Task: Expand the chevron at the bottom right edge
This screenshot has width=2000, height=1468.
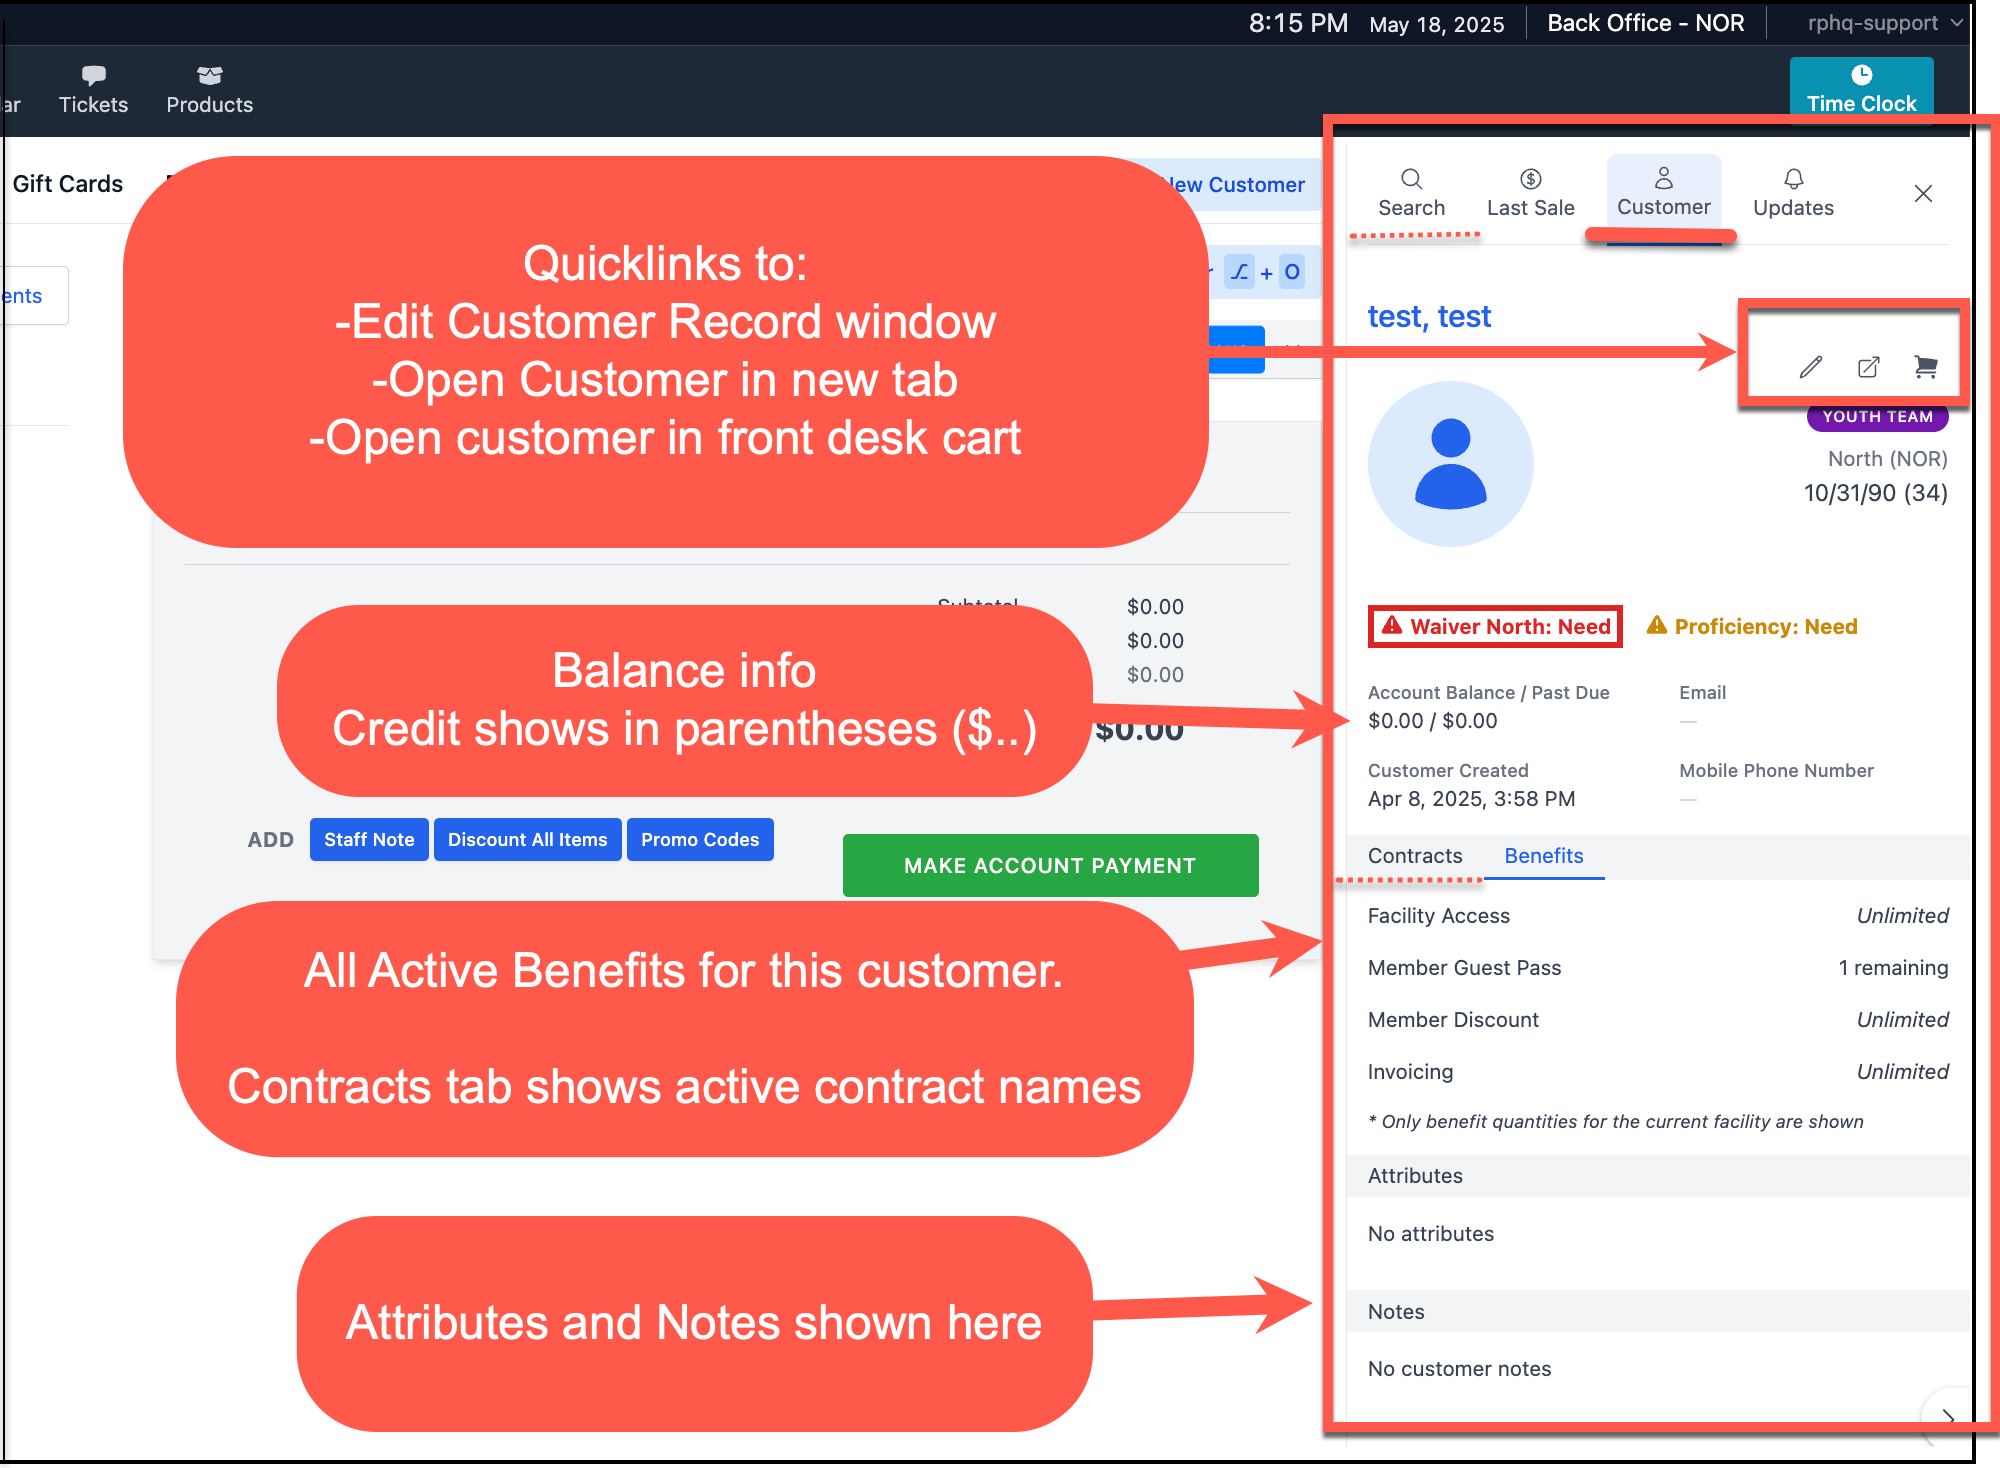Action: (1946, 1418)
